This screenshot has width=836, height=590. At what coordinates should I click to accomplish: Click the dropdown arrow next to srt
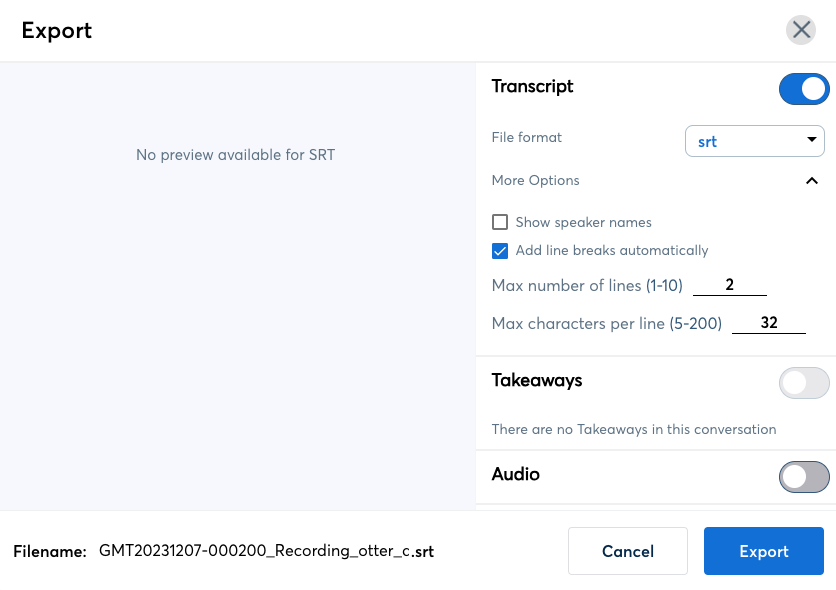pos(812,141)
